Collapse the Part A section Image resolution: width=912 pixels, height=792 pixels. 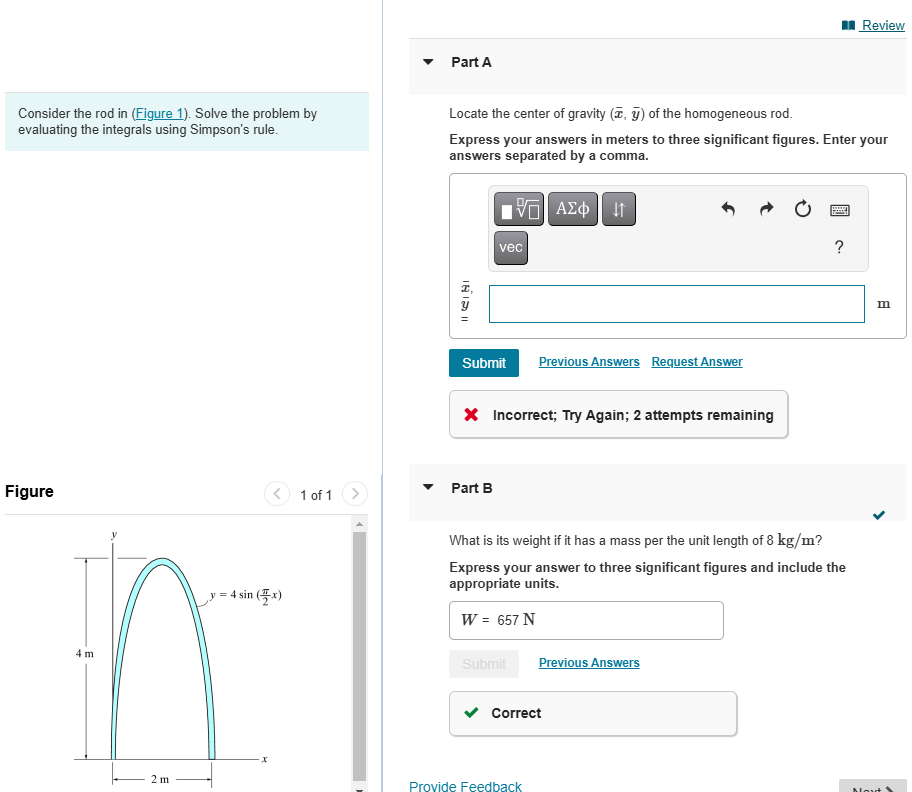point(428,62)
